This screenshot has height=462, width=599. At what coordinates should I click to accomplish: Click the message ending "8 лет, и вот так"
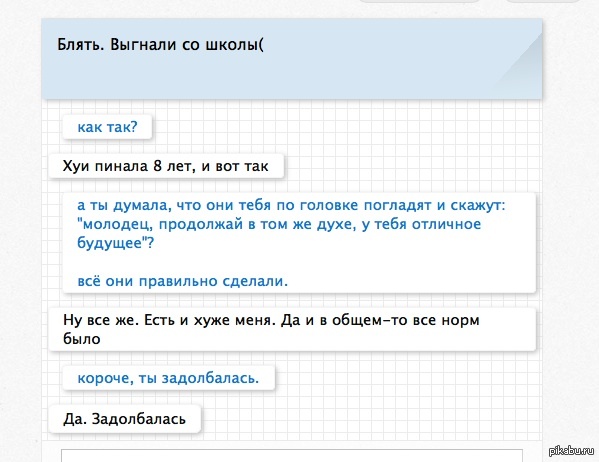click(166, 166)
